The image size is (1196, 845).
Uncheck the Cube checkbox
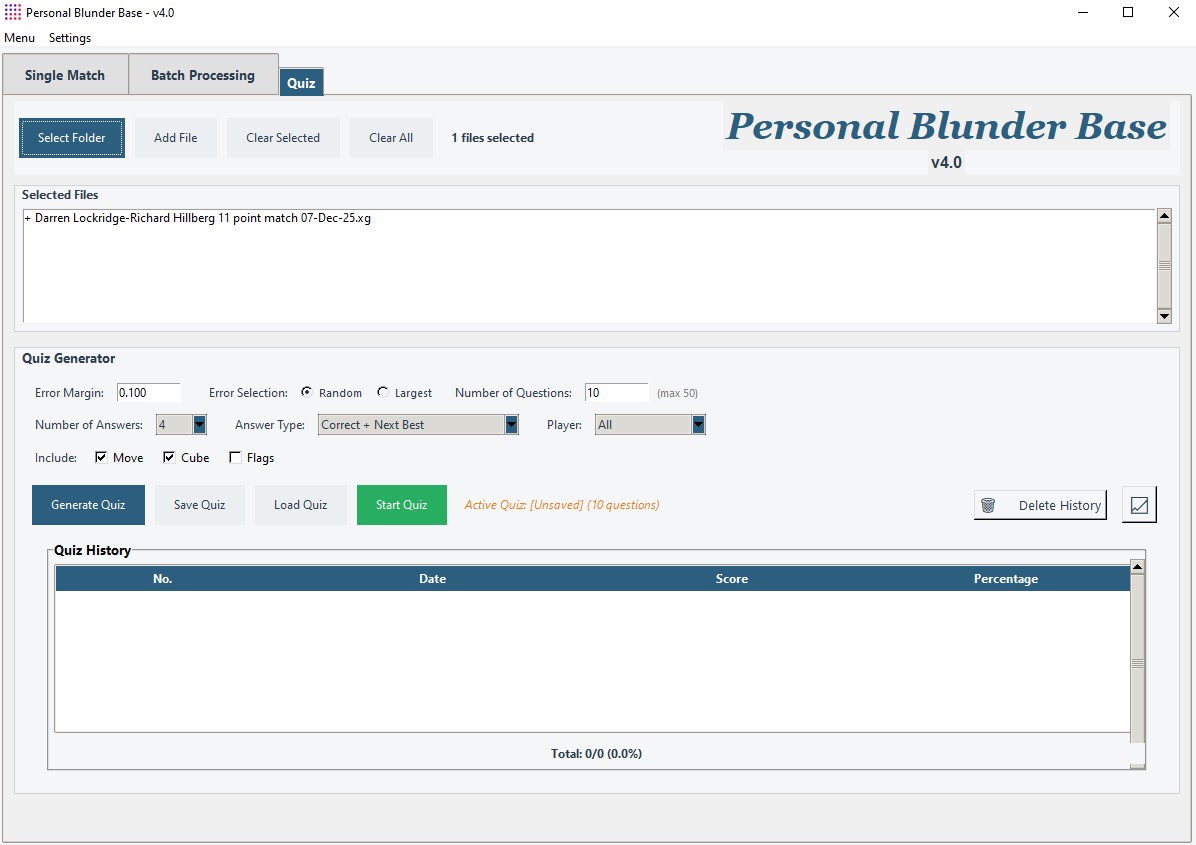tap(169, 458)
